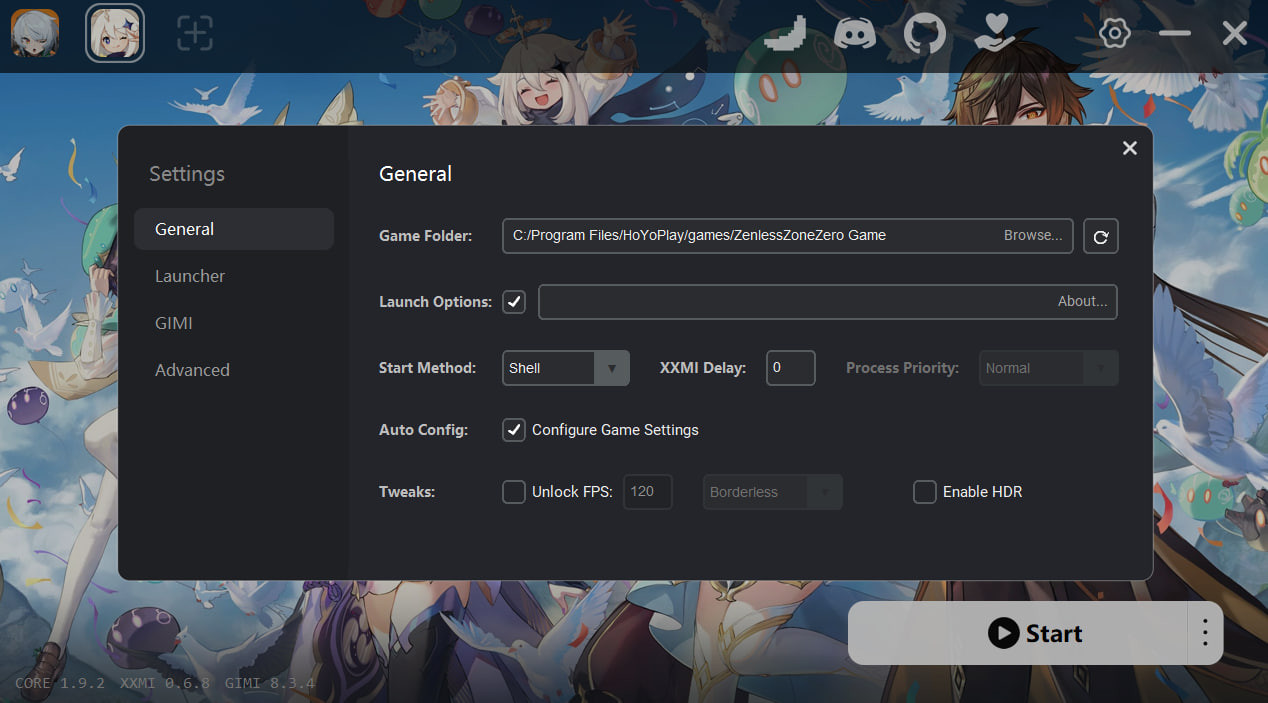1268x703 pixels.
Task: Minimize the launcher window
Action: [1175, 34]
